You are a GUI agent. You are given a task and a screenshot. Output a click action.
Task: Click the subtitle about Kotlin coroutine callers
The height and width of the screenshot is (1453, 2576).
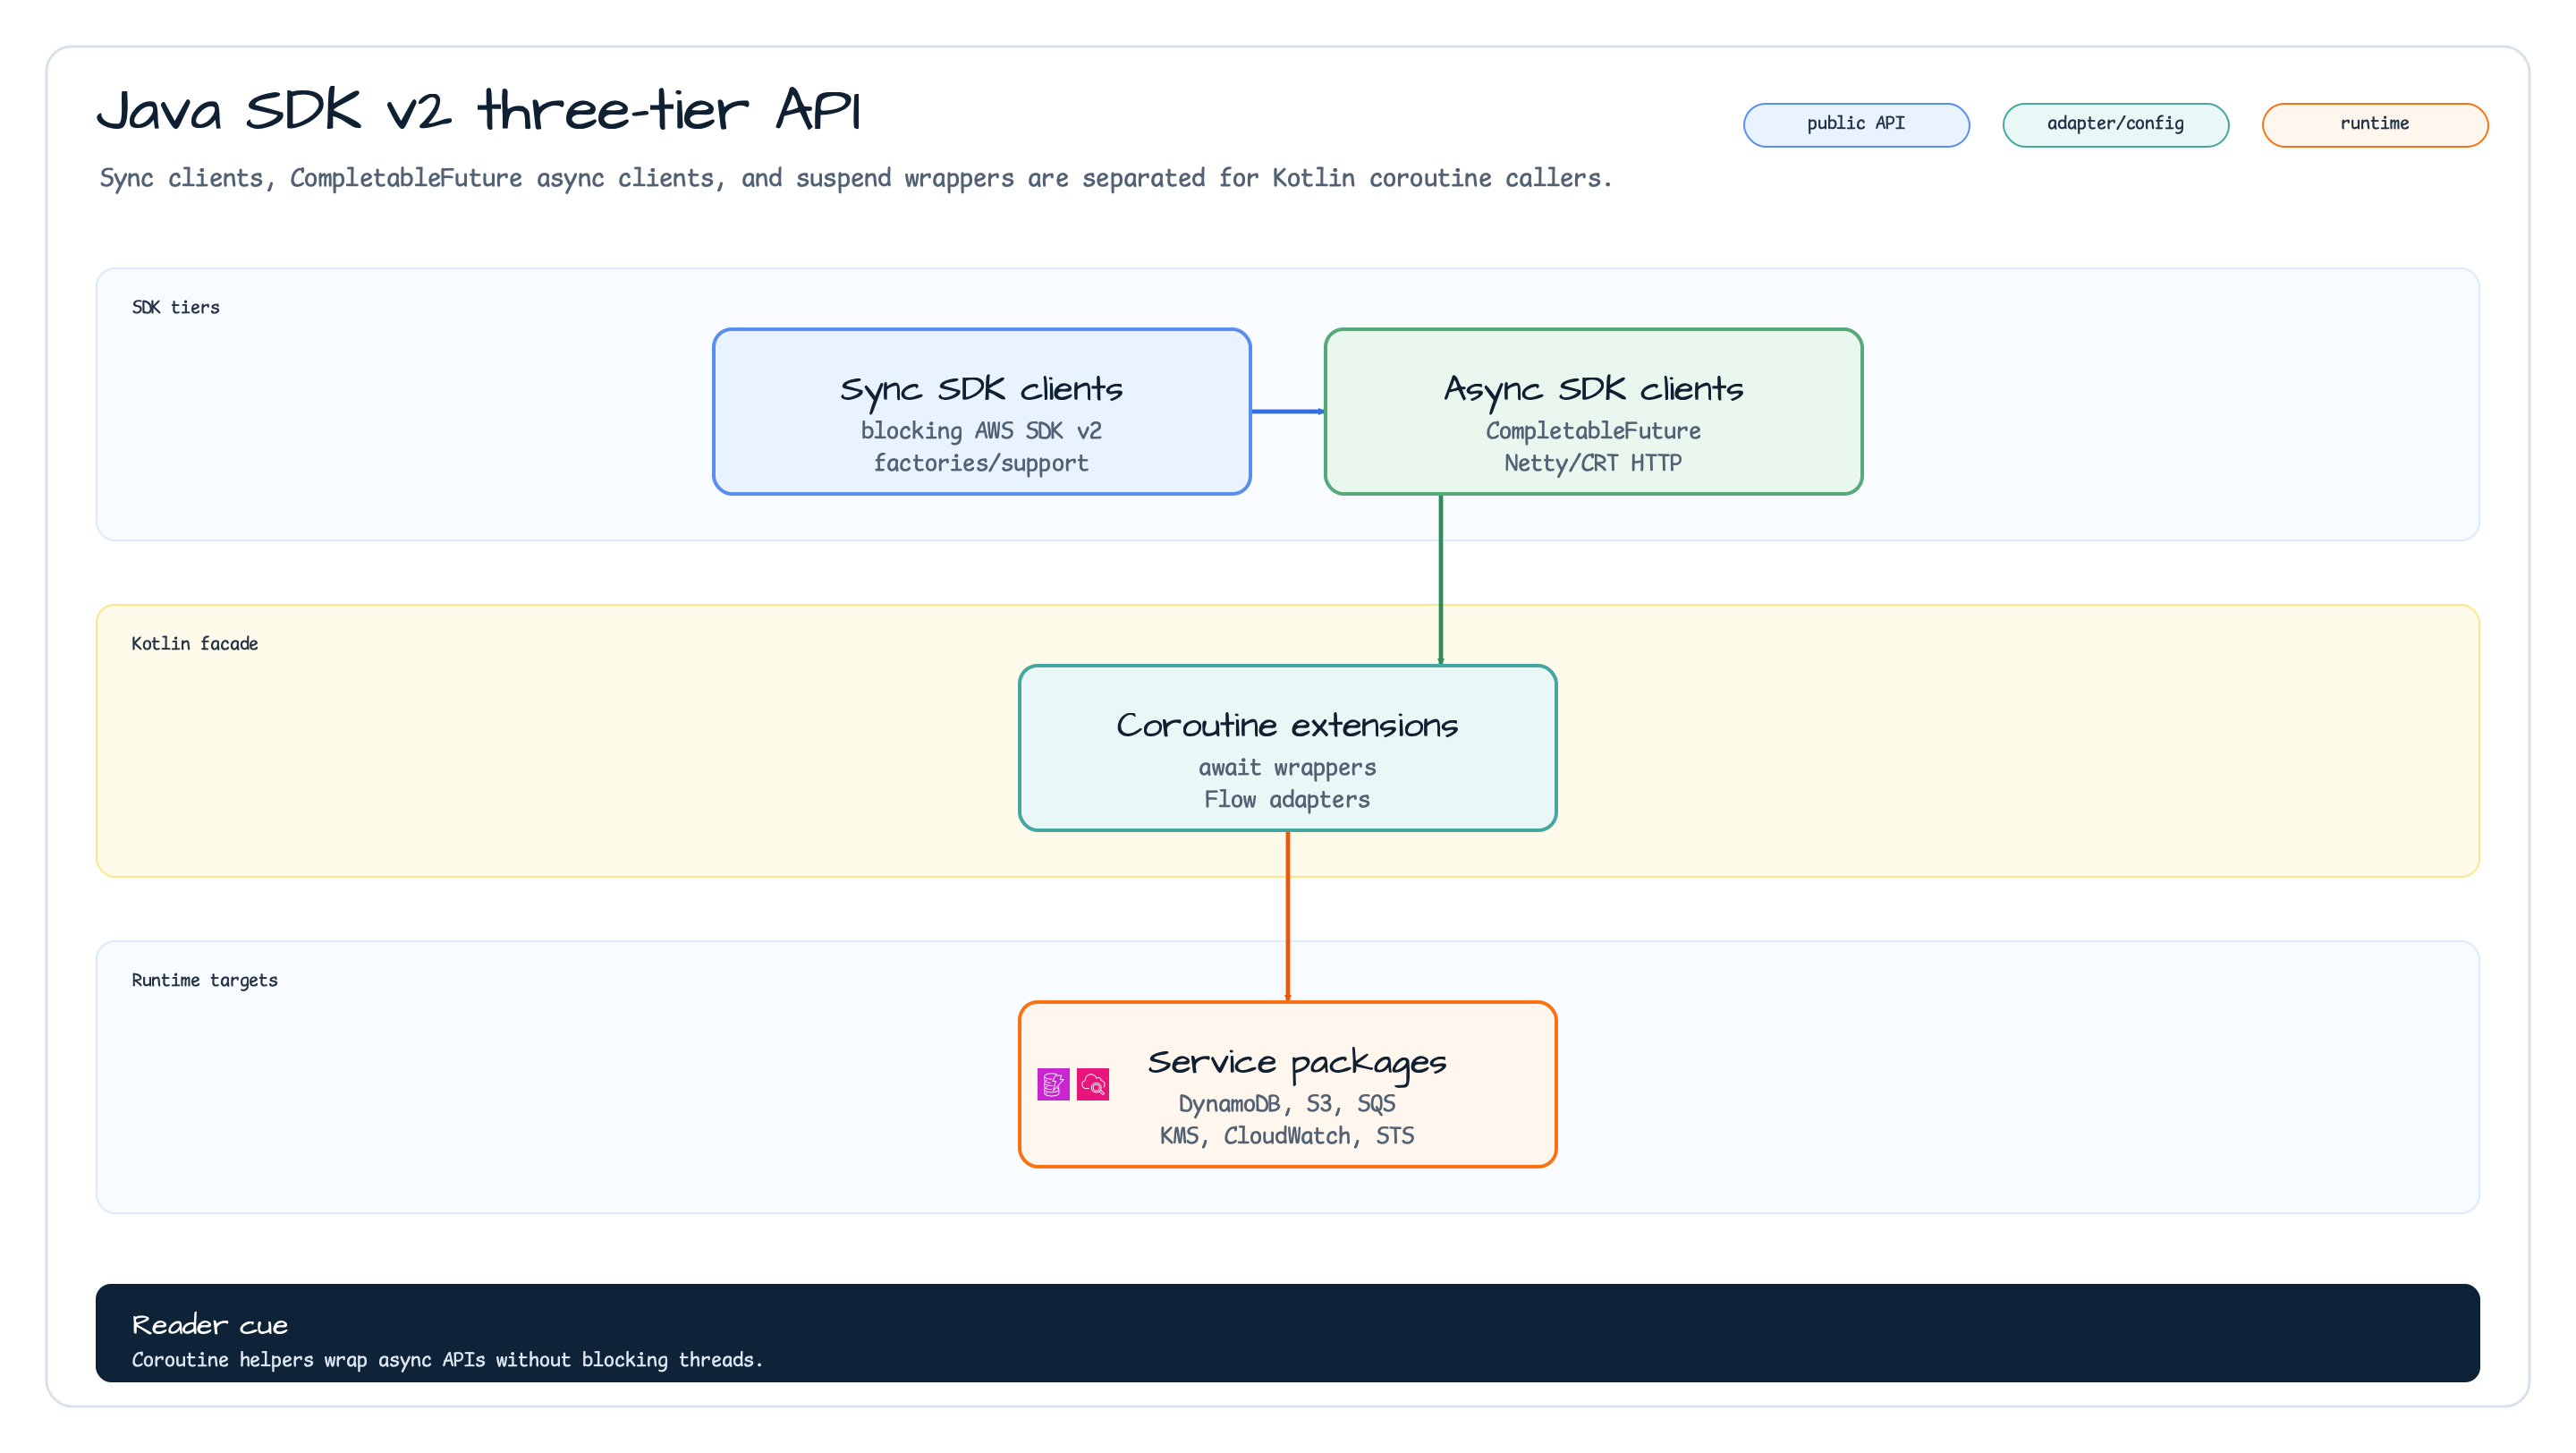pos(856,178)
